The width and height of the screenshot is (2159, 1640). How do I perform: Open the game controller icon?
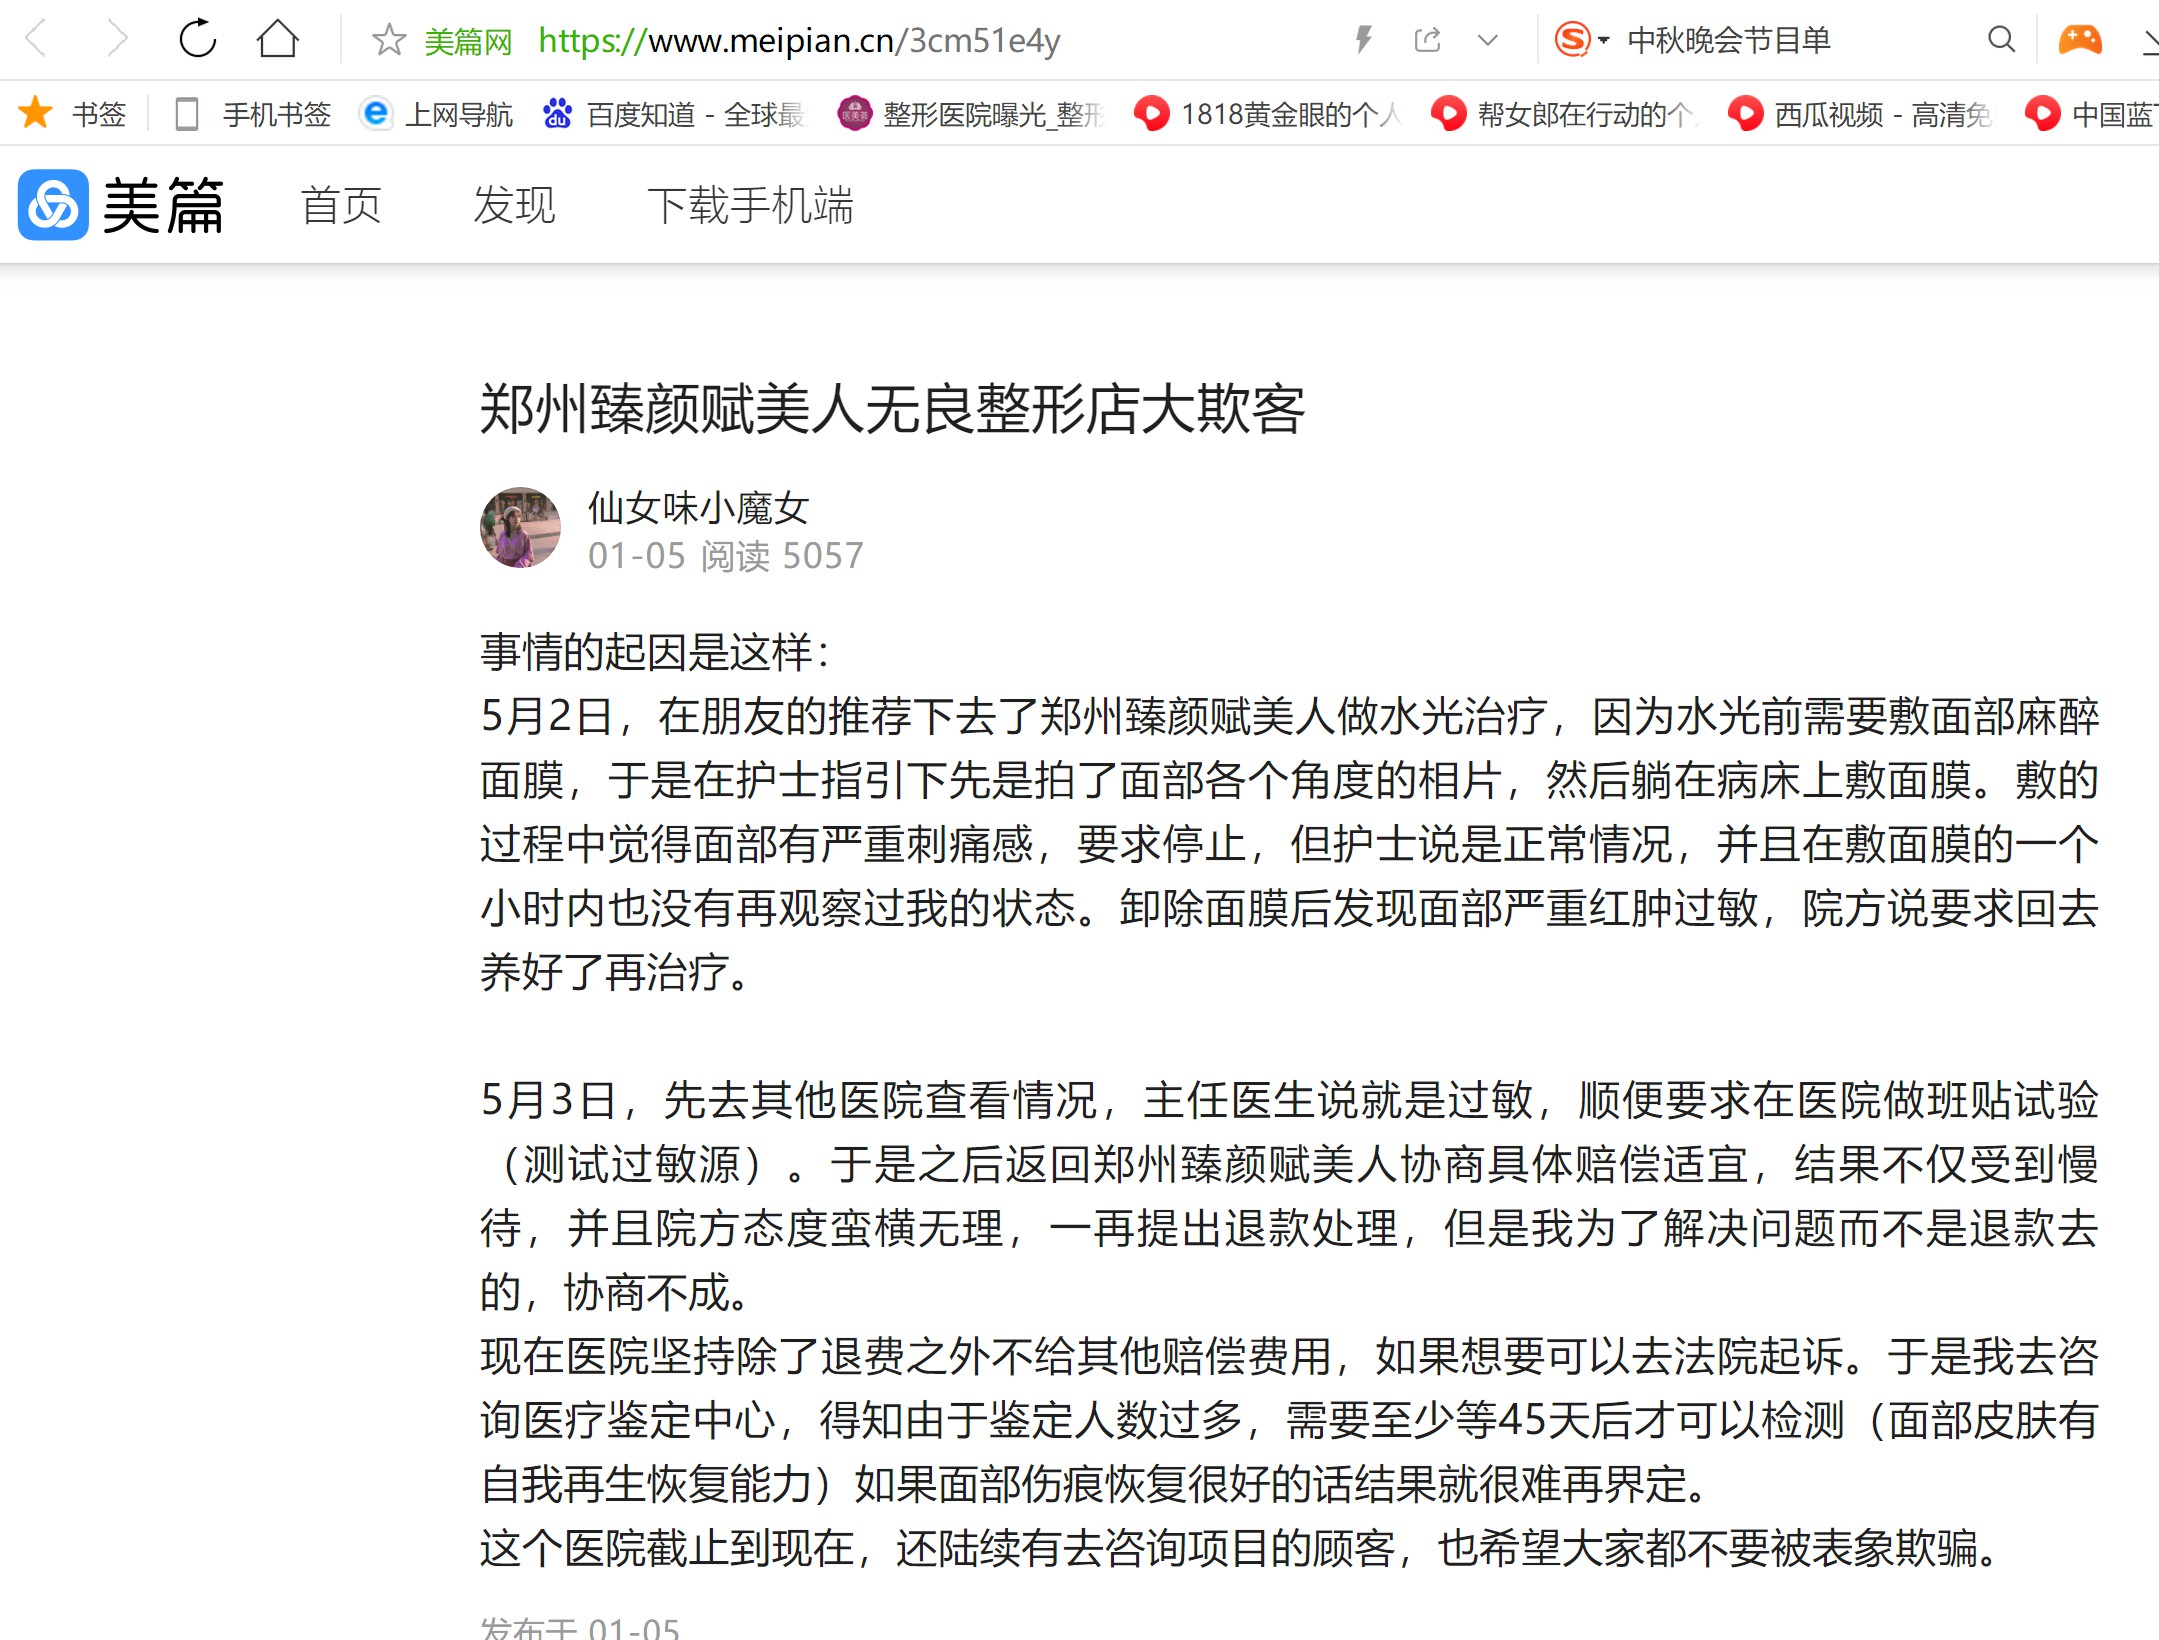(2080, 40)
